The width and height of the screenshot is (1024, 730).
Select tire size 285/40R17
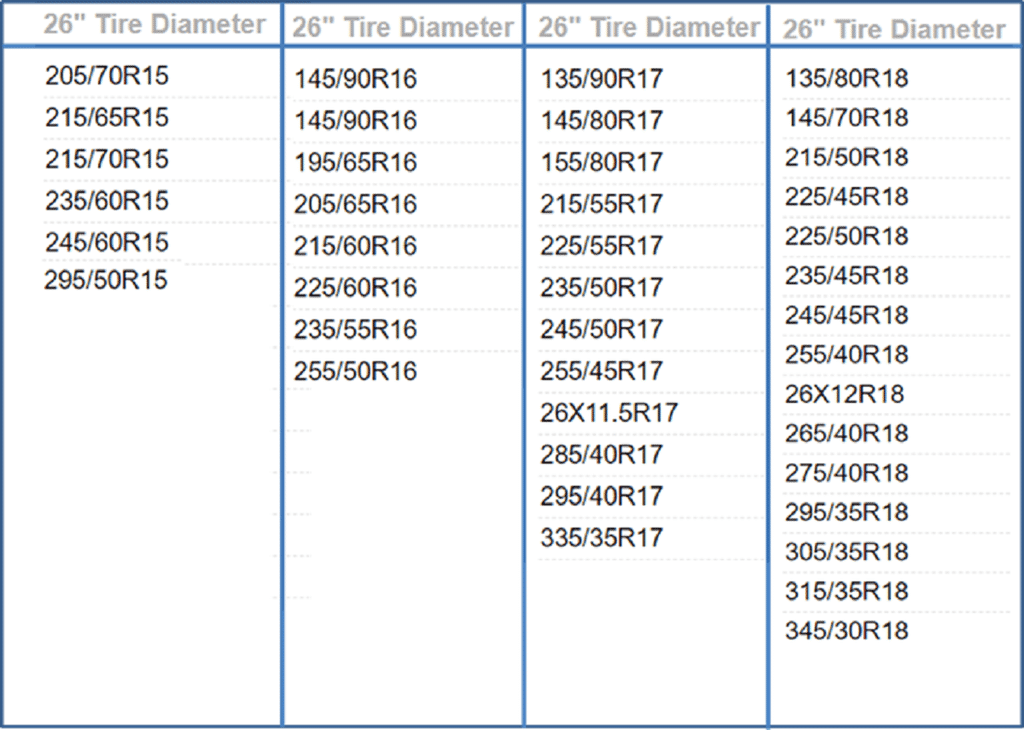click(x=602, y=455)
